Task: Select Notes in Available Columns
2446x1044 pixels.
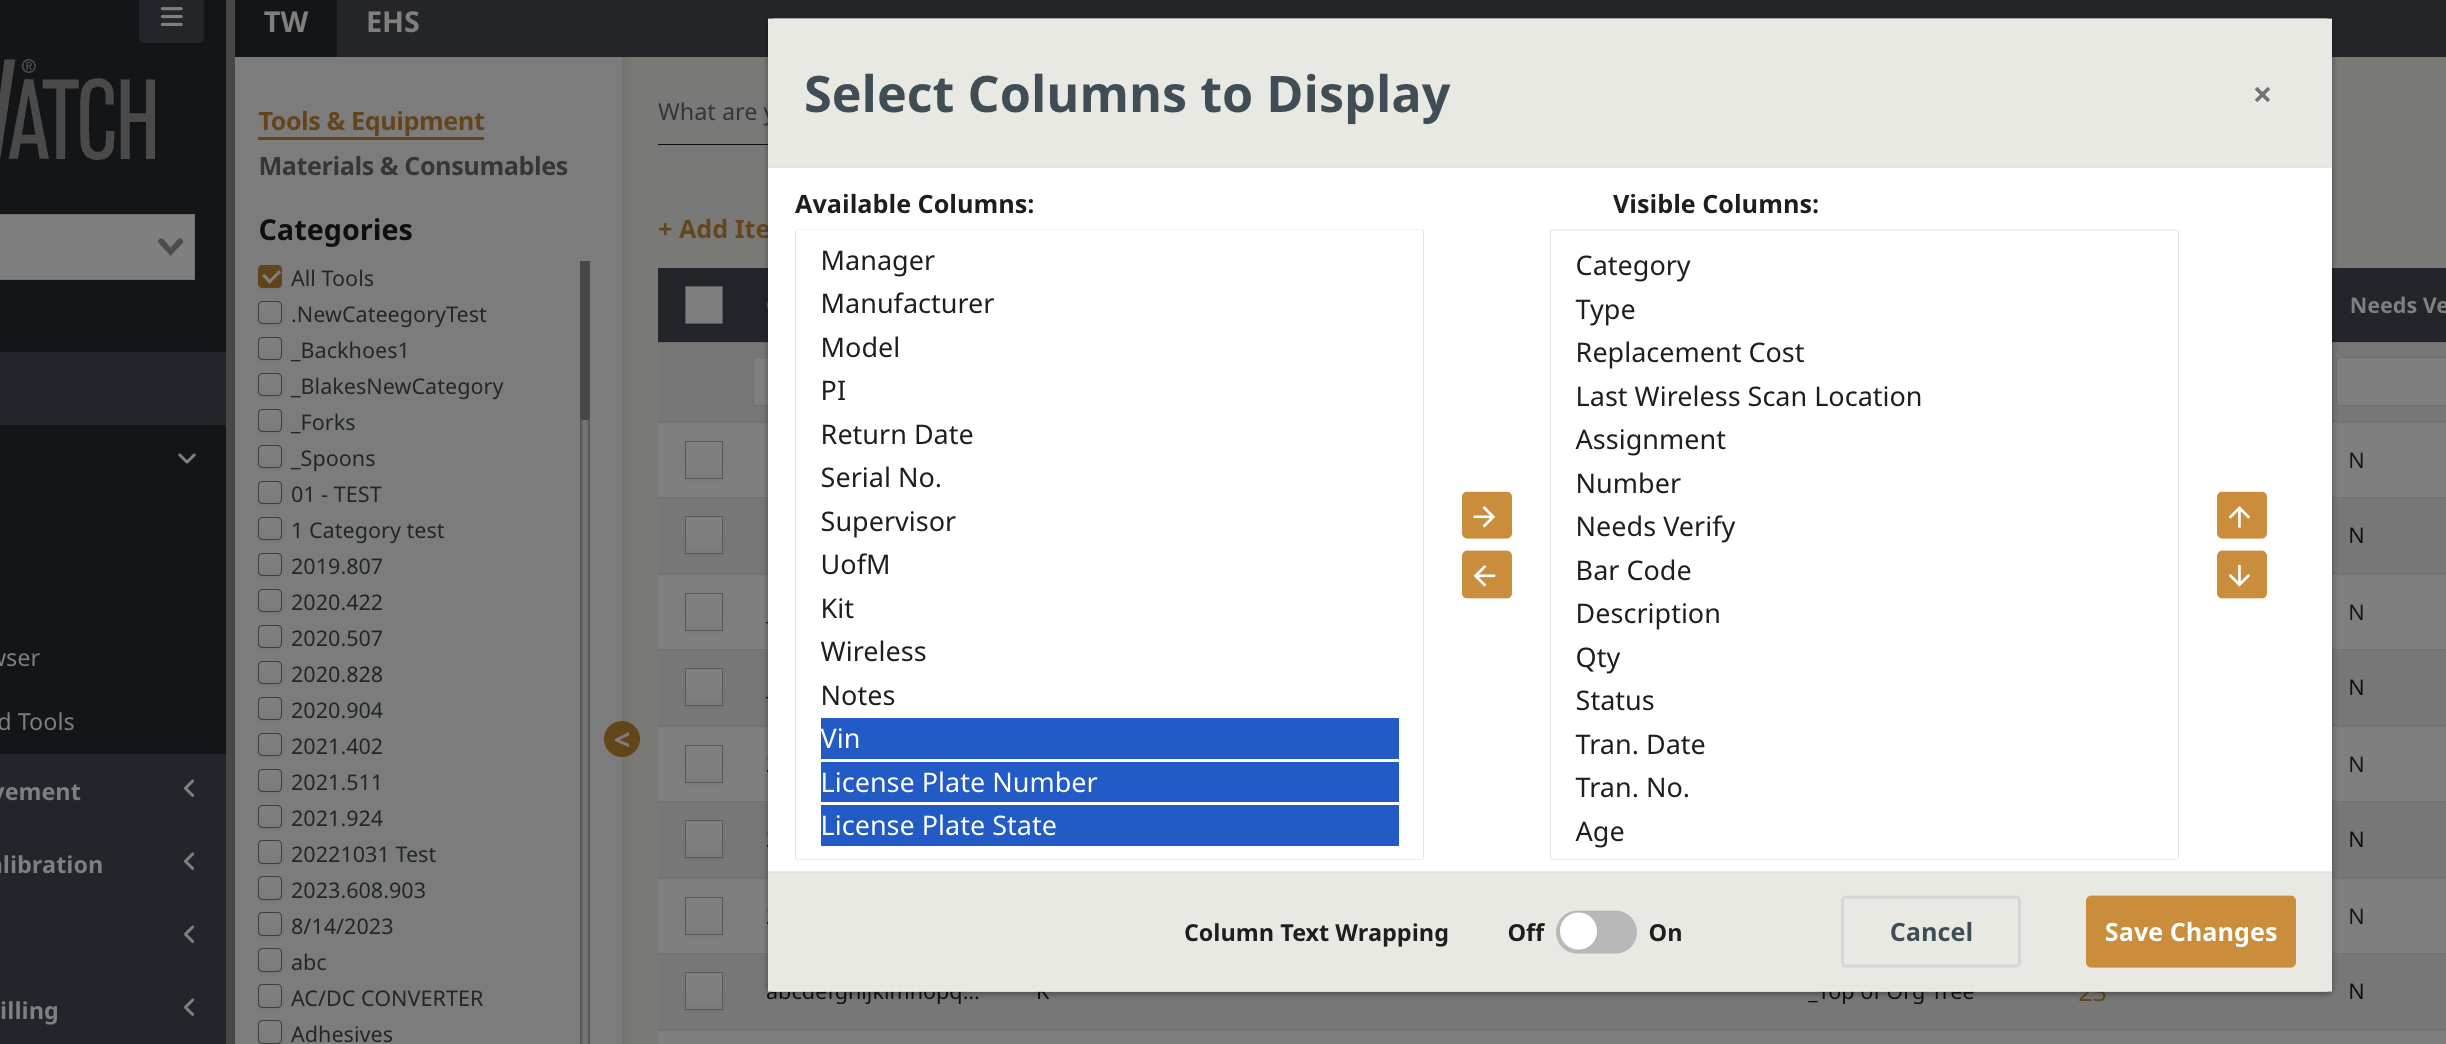Action: (x=1109, y=696)
